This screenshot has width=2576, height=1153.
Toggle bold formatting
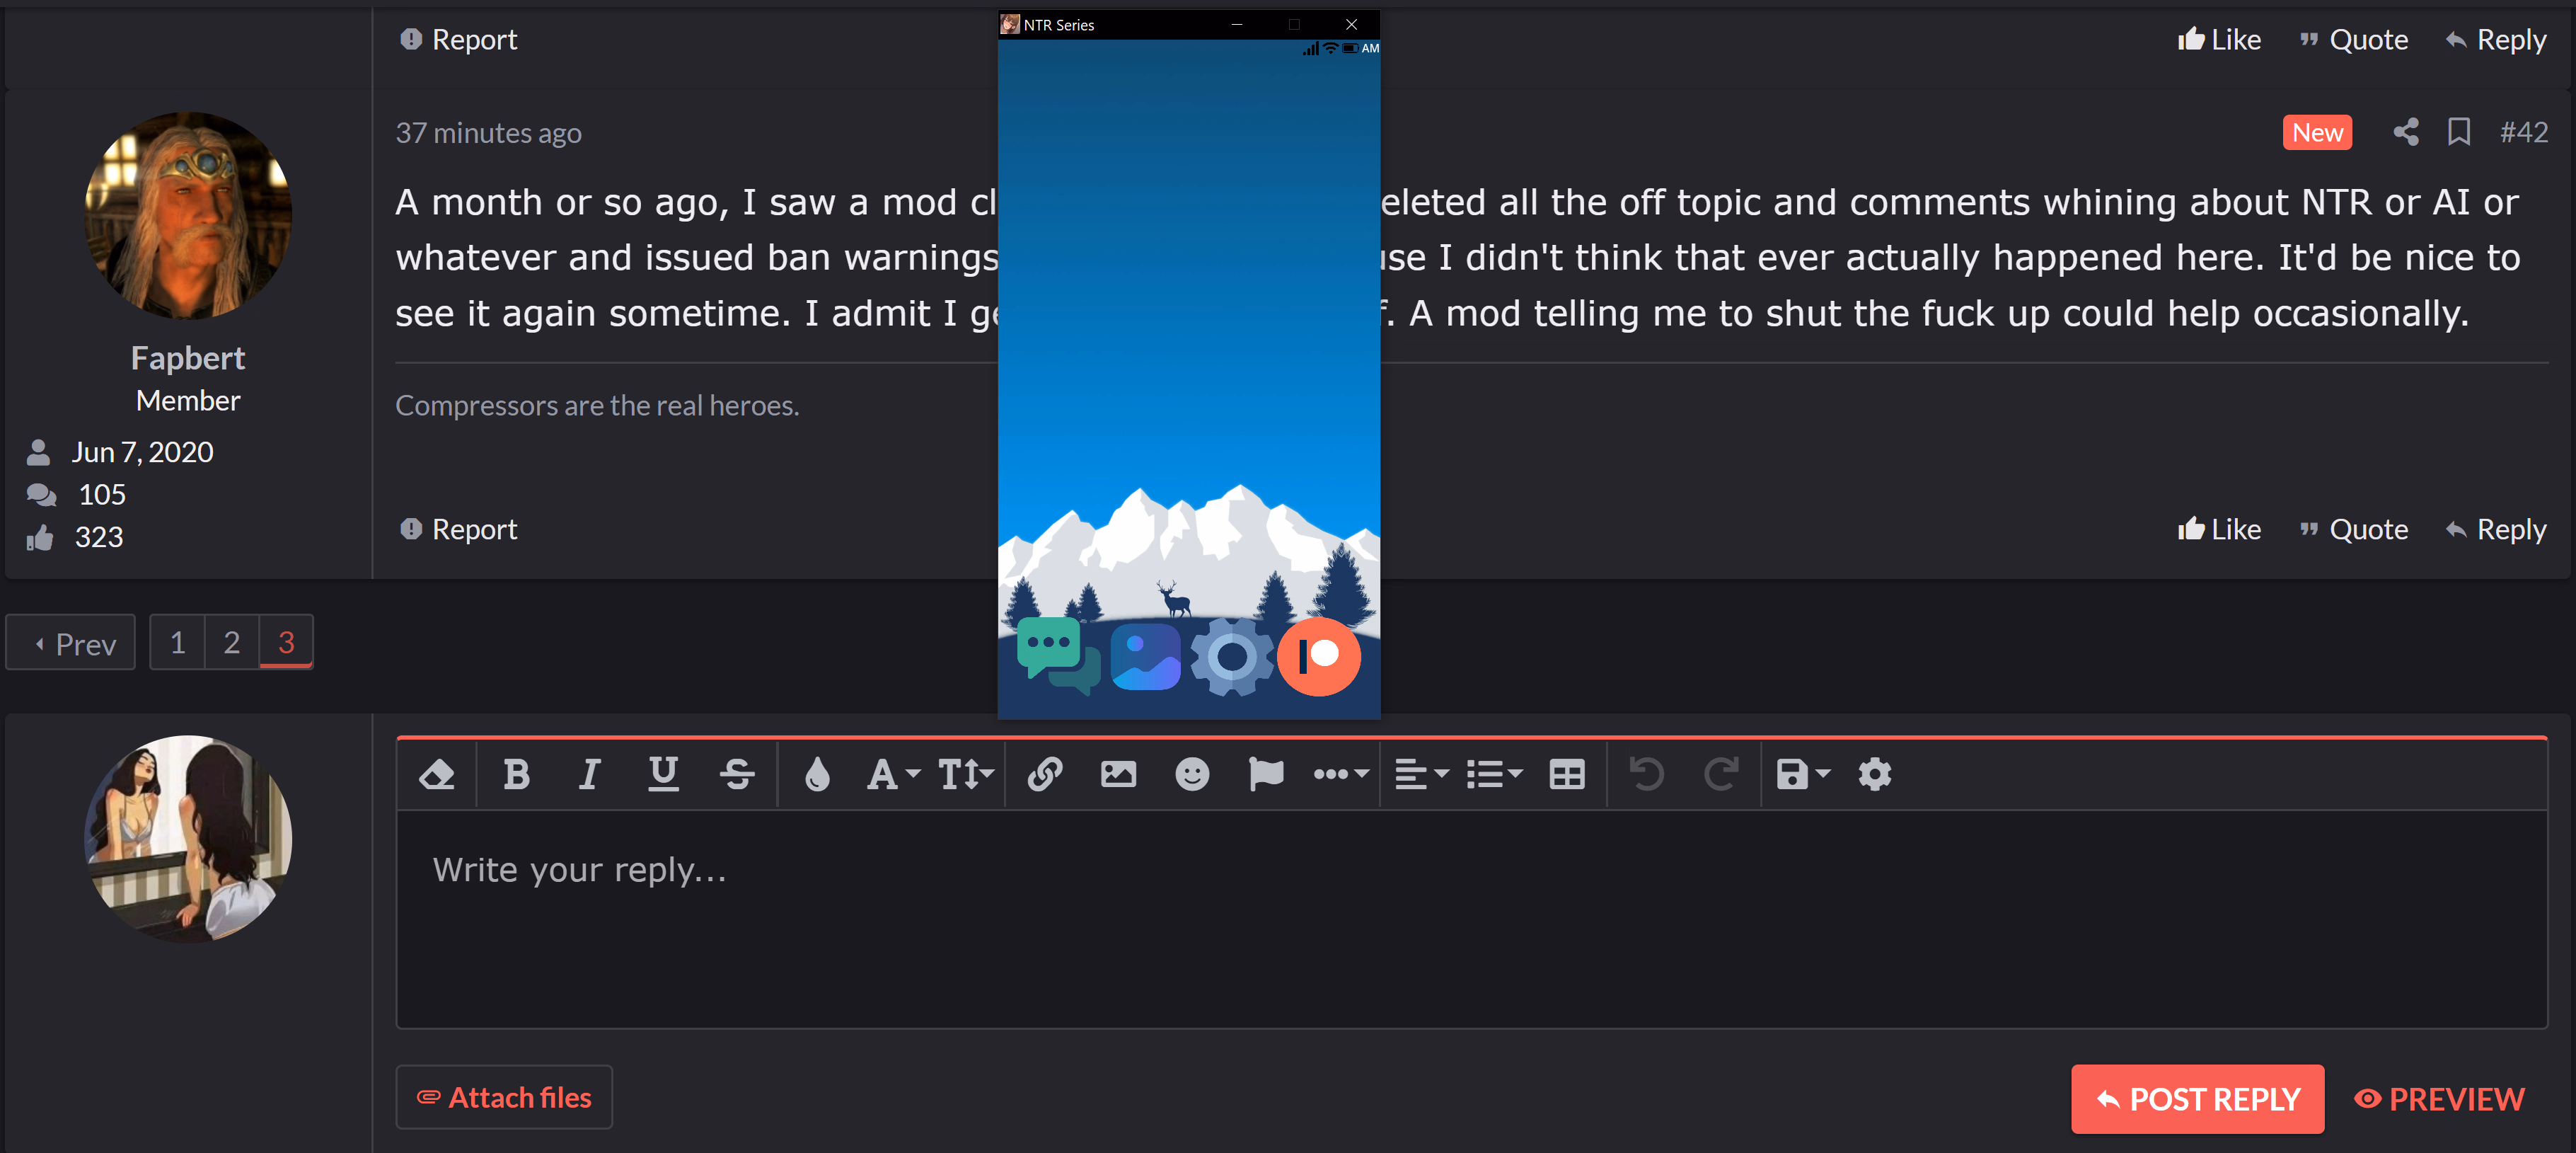[x=516, y=774]
